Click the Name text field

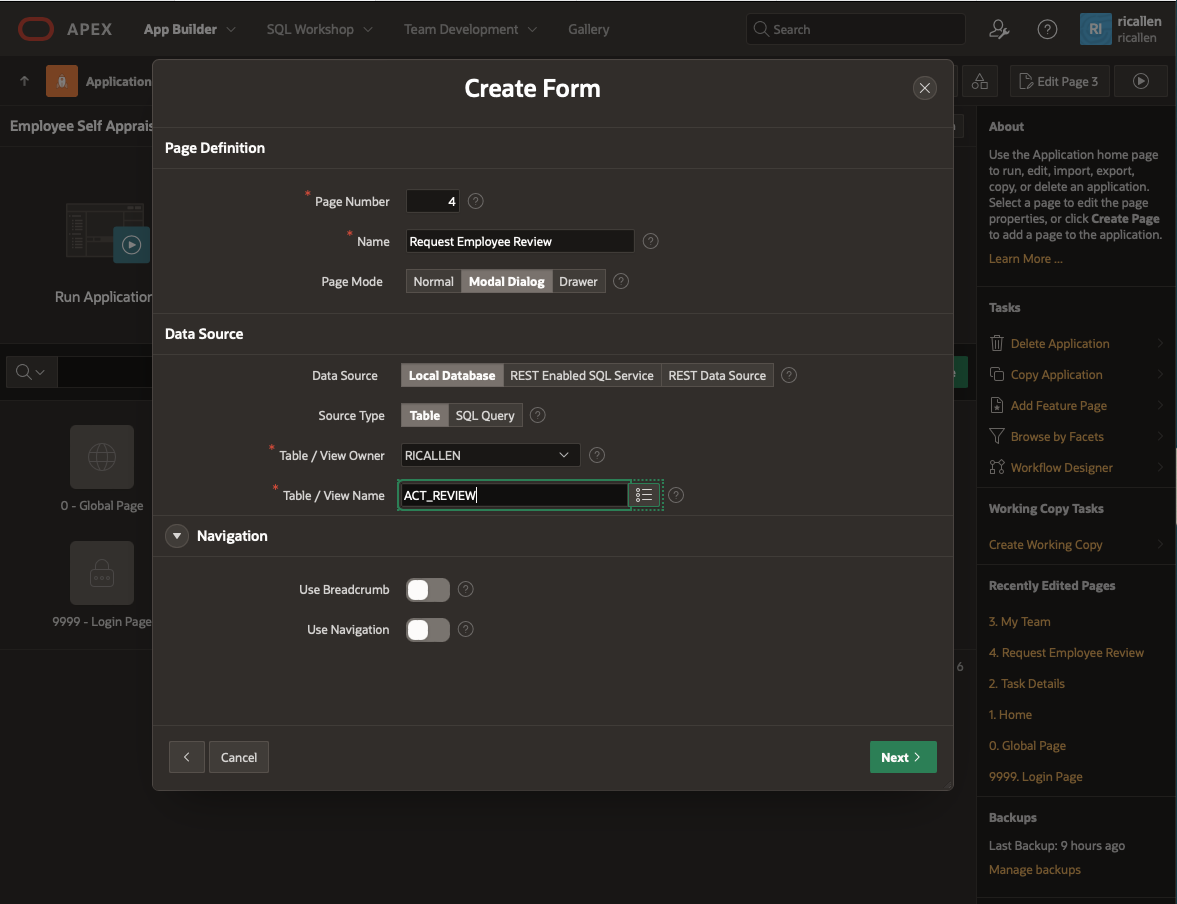click(520, 241)
